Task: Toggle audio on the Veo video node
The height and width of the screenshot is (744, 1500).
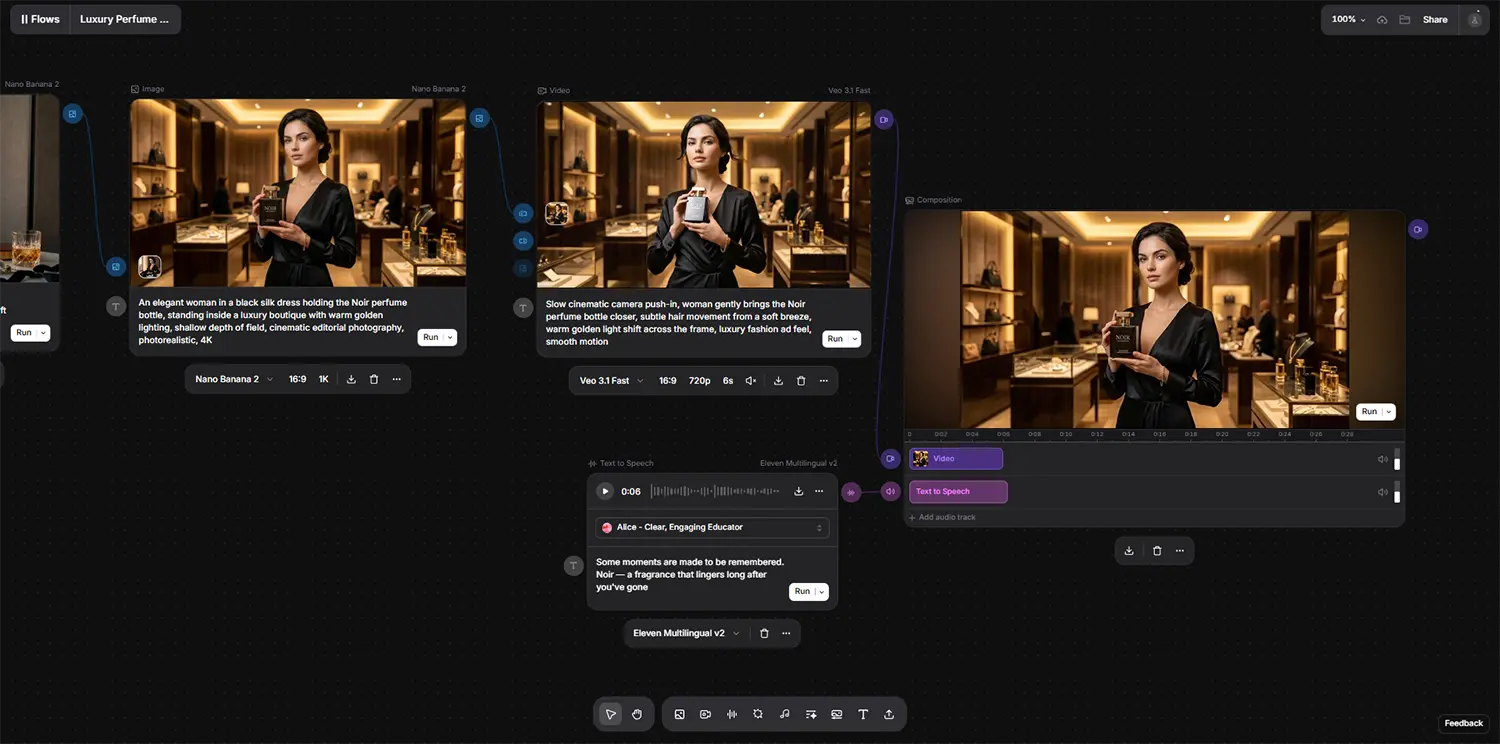Action: tap(751, 381)
